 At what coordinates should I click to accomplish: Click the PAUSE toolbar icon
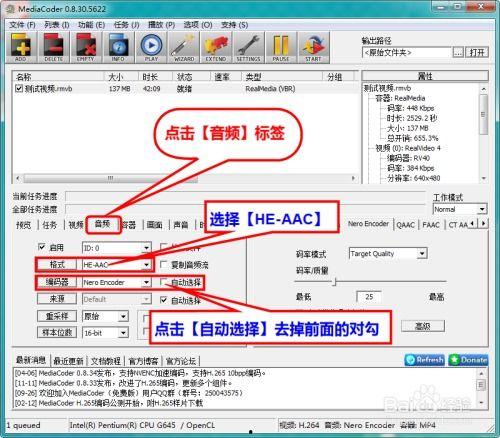tap(281, 47)
